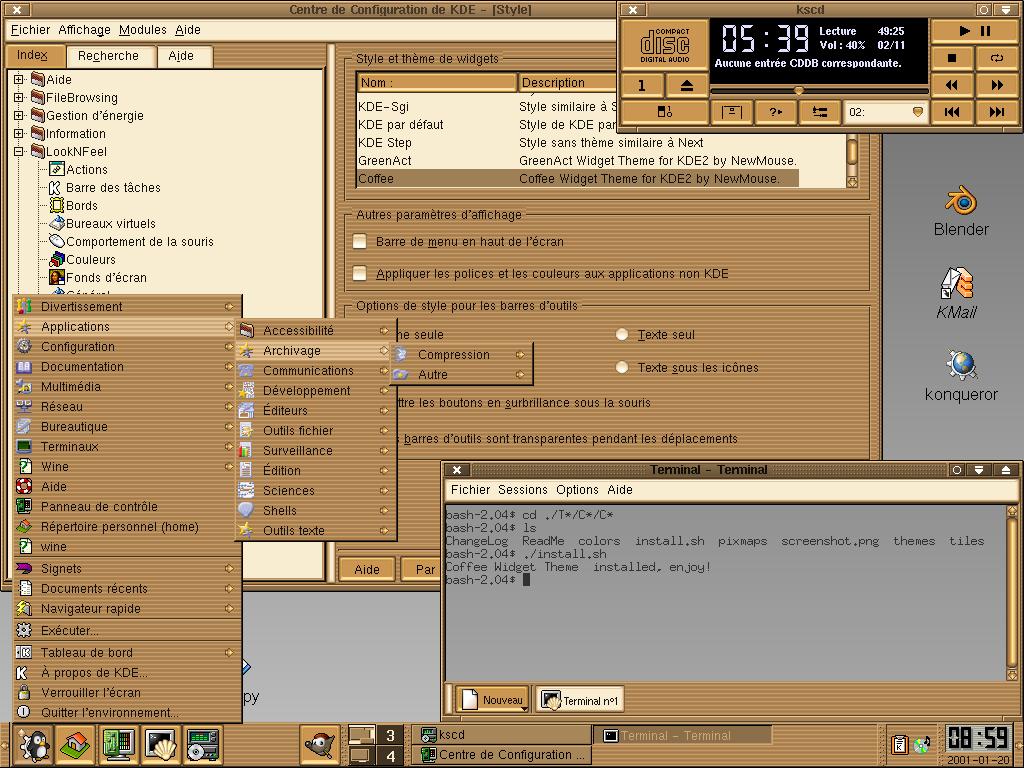Stop playback in kscd

[x=952, y=58]
